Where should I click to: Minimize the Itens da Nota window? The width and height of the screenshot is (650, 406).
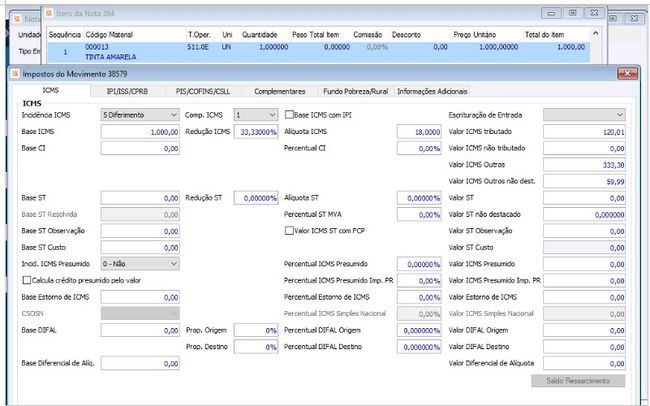(x=551, y=13)
